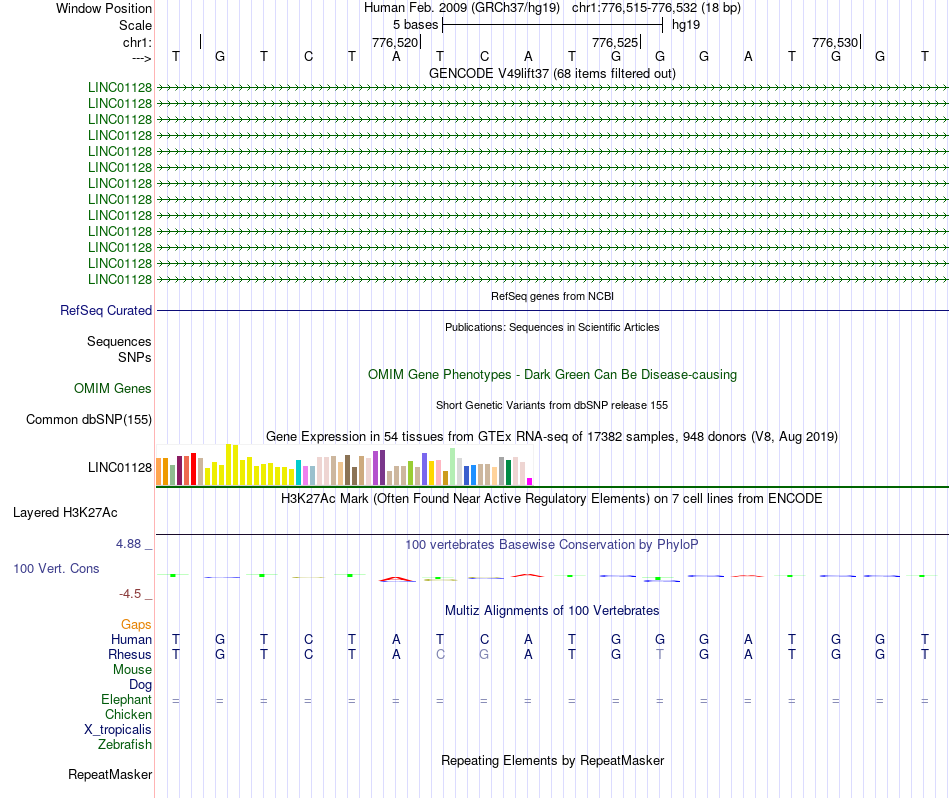Click the 'Basewise Conservation by PhyloP' title

552,545
